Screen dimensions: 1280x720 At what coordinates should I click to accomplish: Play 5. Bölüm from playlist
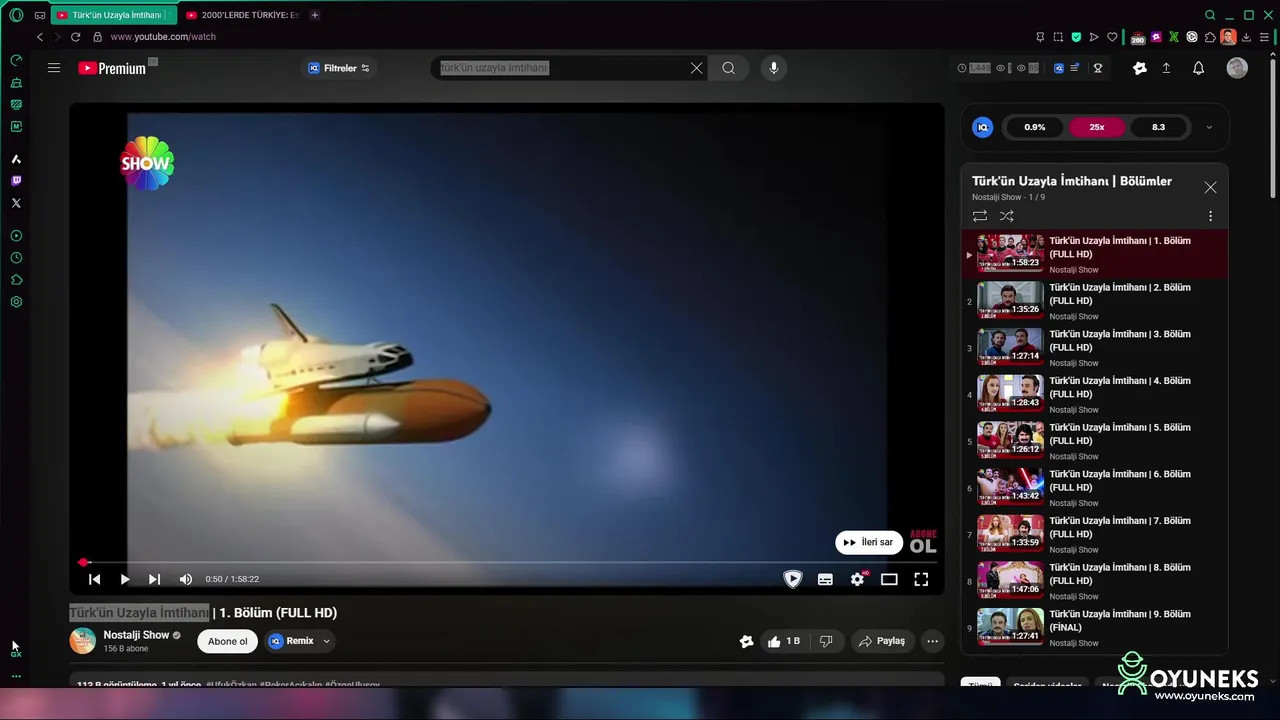[x=1094, y=441]
